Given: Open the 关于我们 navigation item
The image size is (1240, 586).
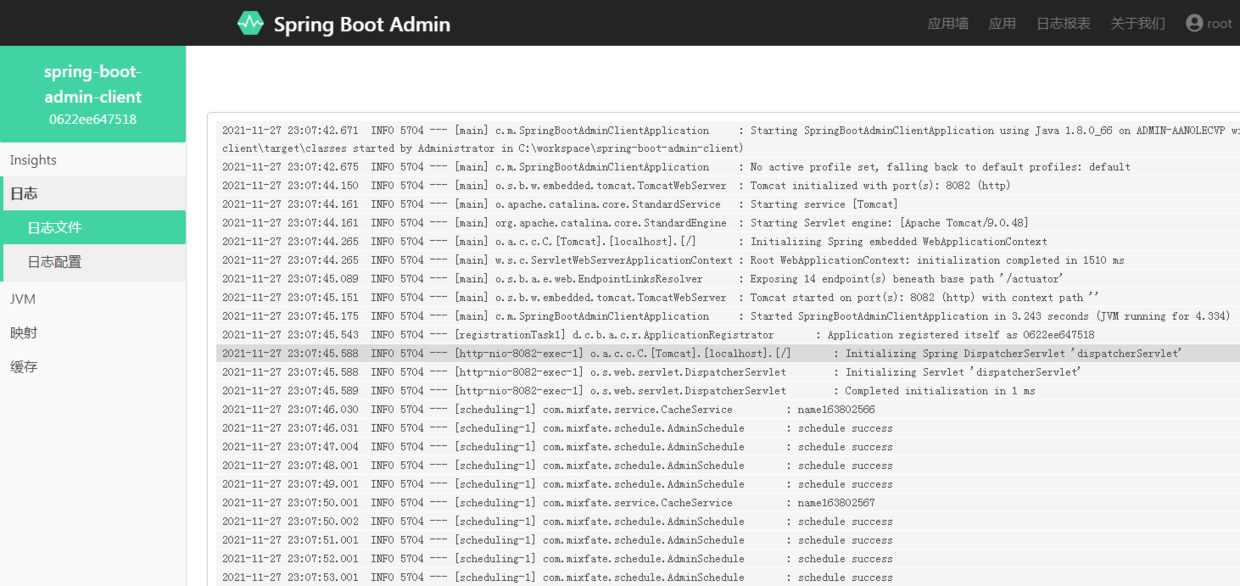Looking at the screenshot, I should 1138,23.
